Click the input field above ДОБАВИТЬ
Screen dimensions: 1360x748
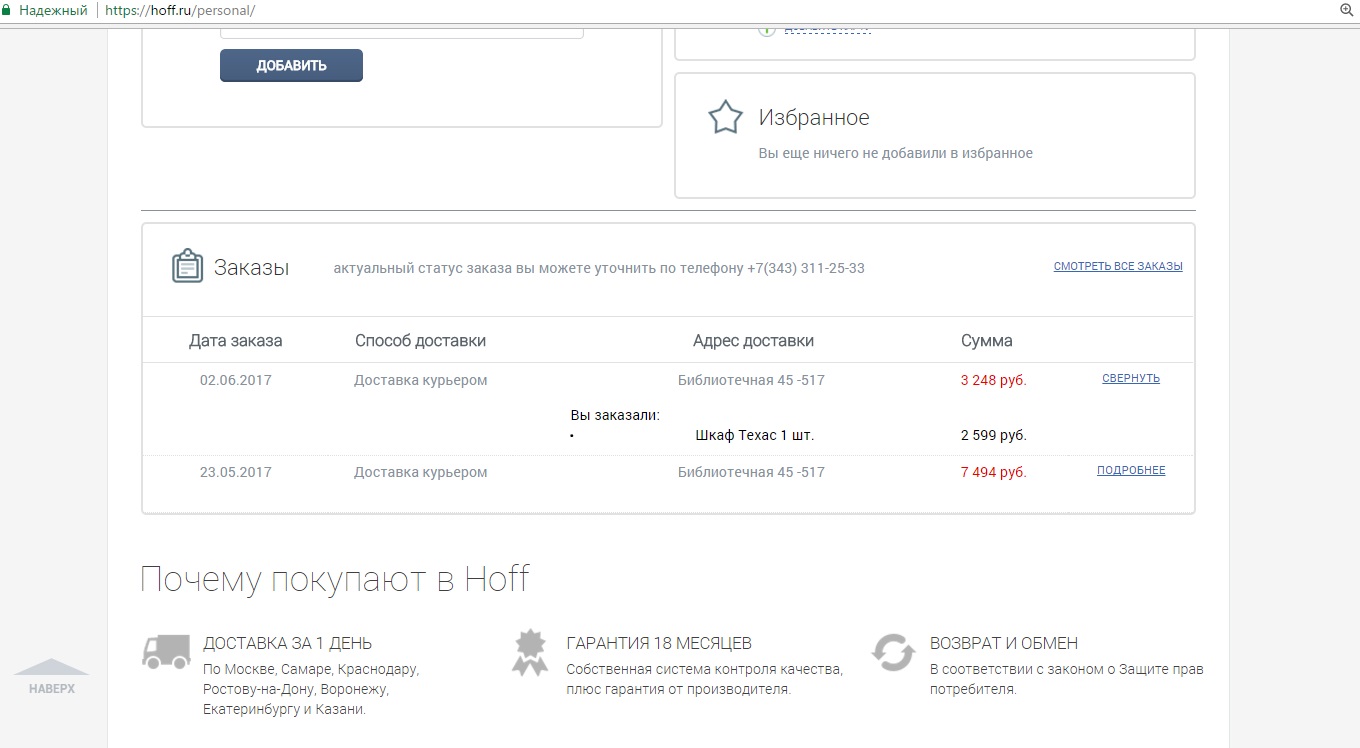(x=401, y=33)
